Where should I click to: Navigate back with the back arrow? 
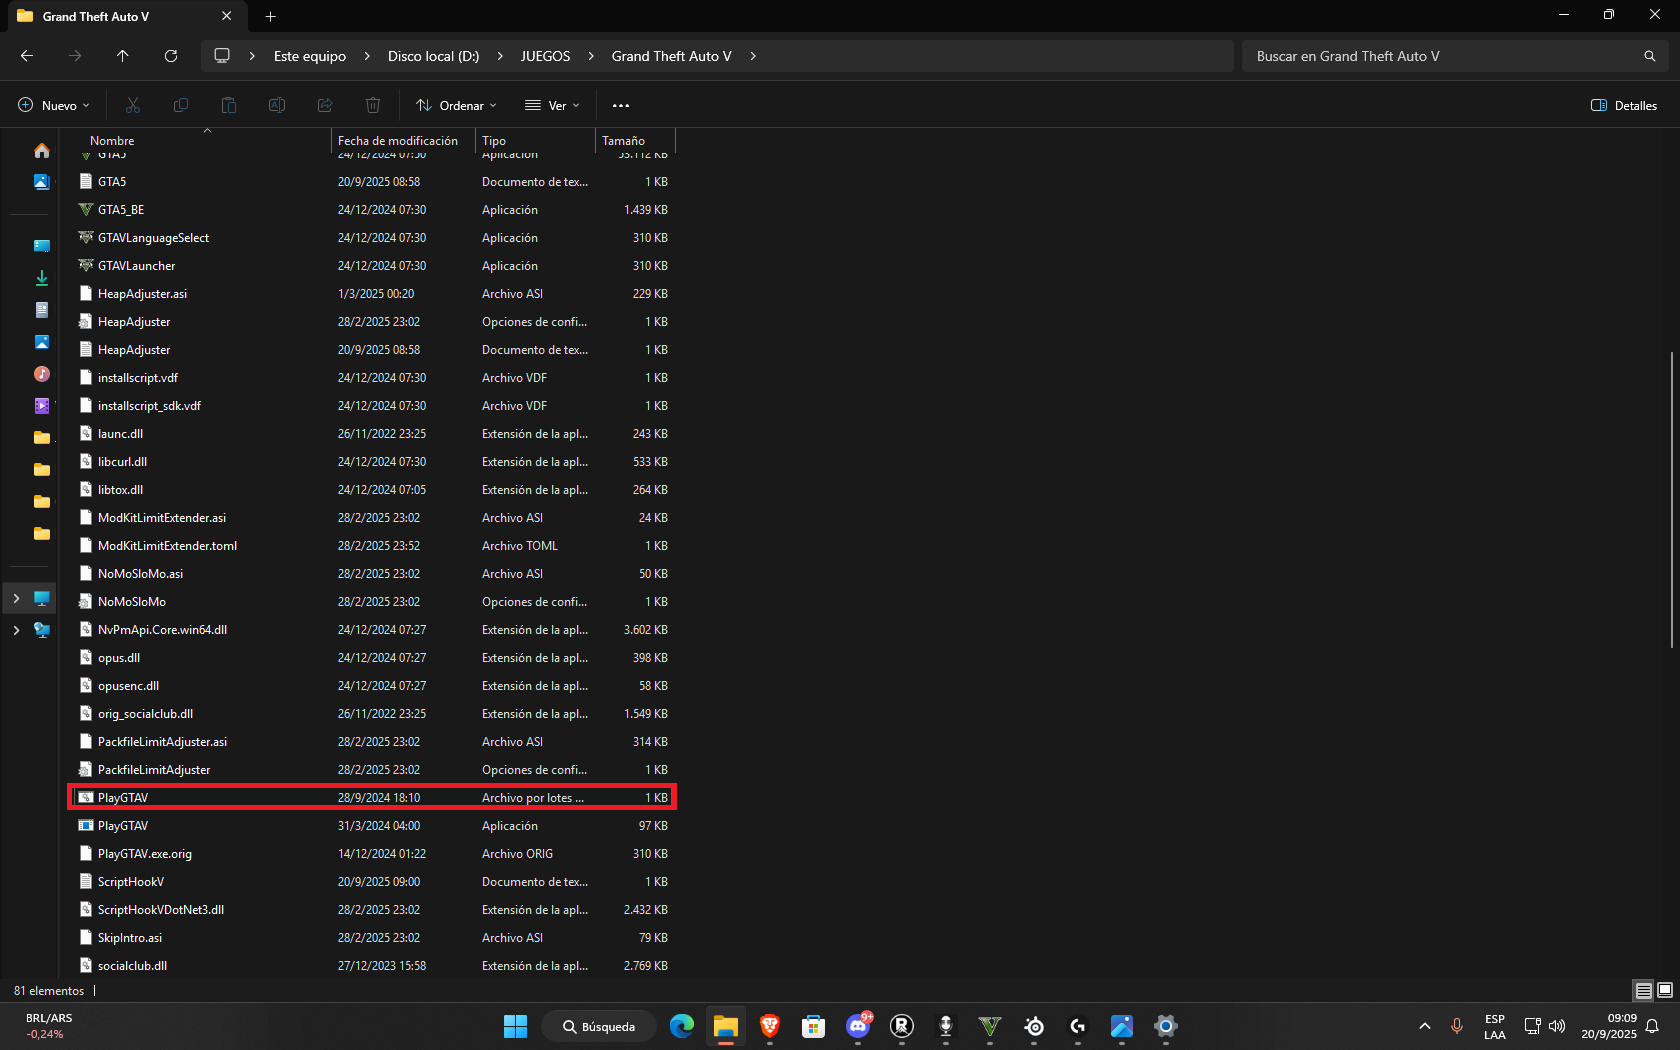[27, 56]
